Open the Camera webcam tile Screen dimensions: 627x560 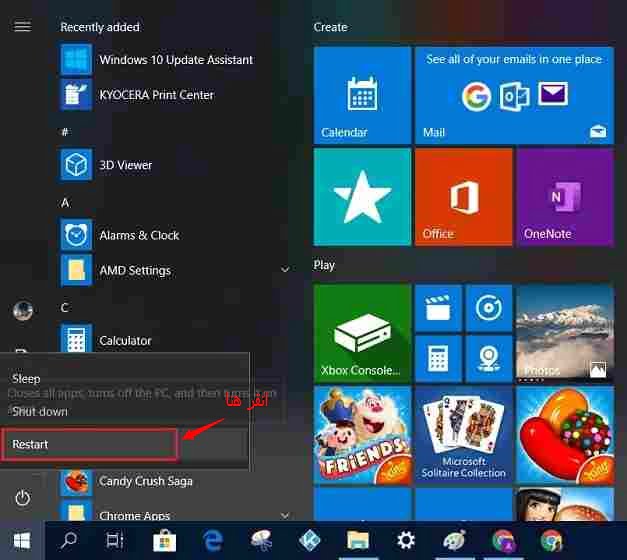point(489,358)
